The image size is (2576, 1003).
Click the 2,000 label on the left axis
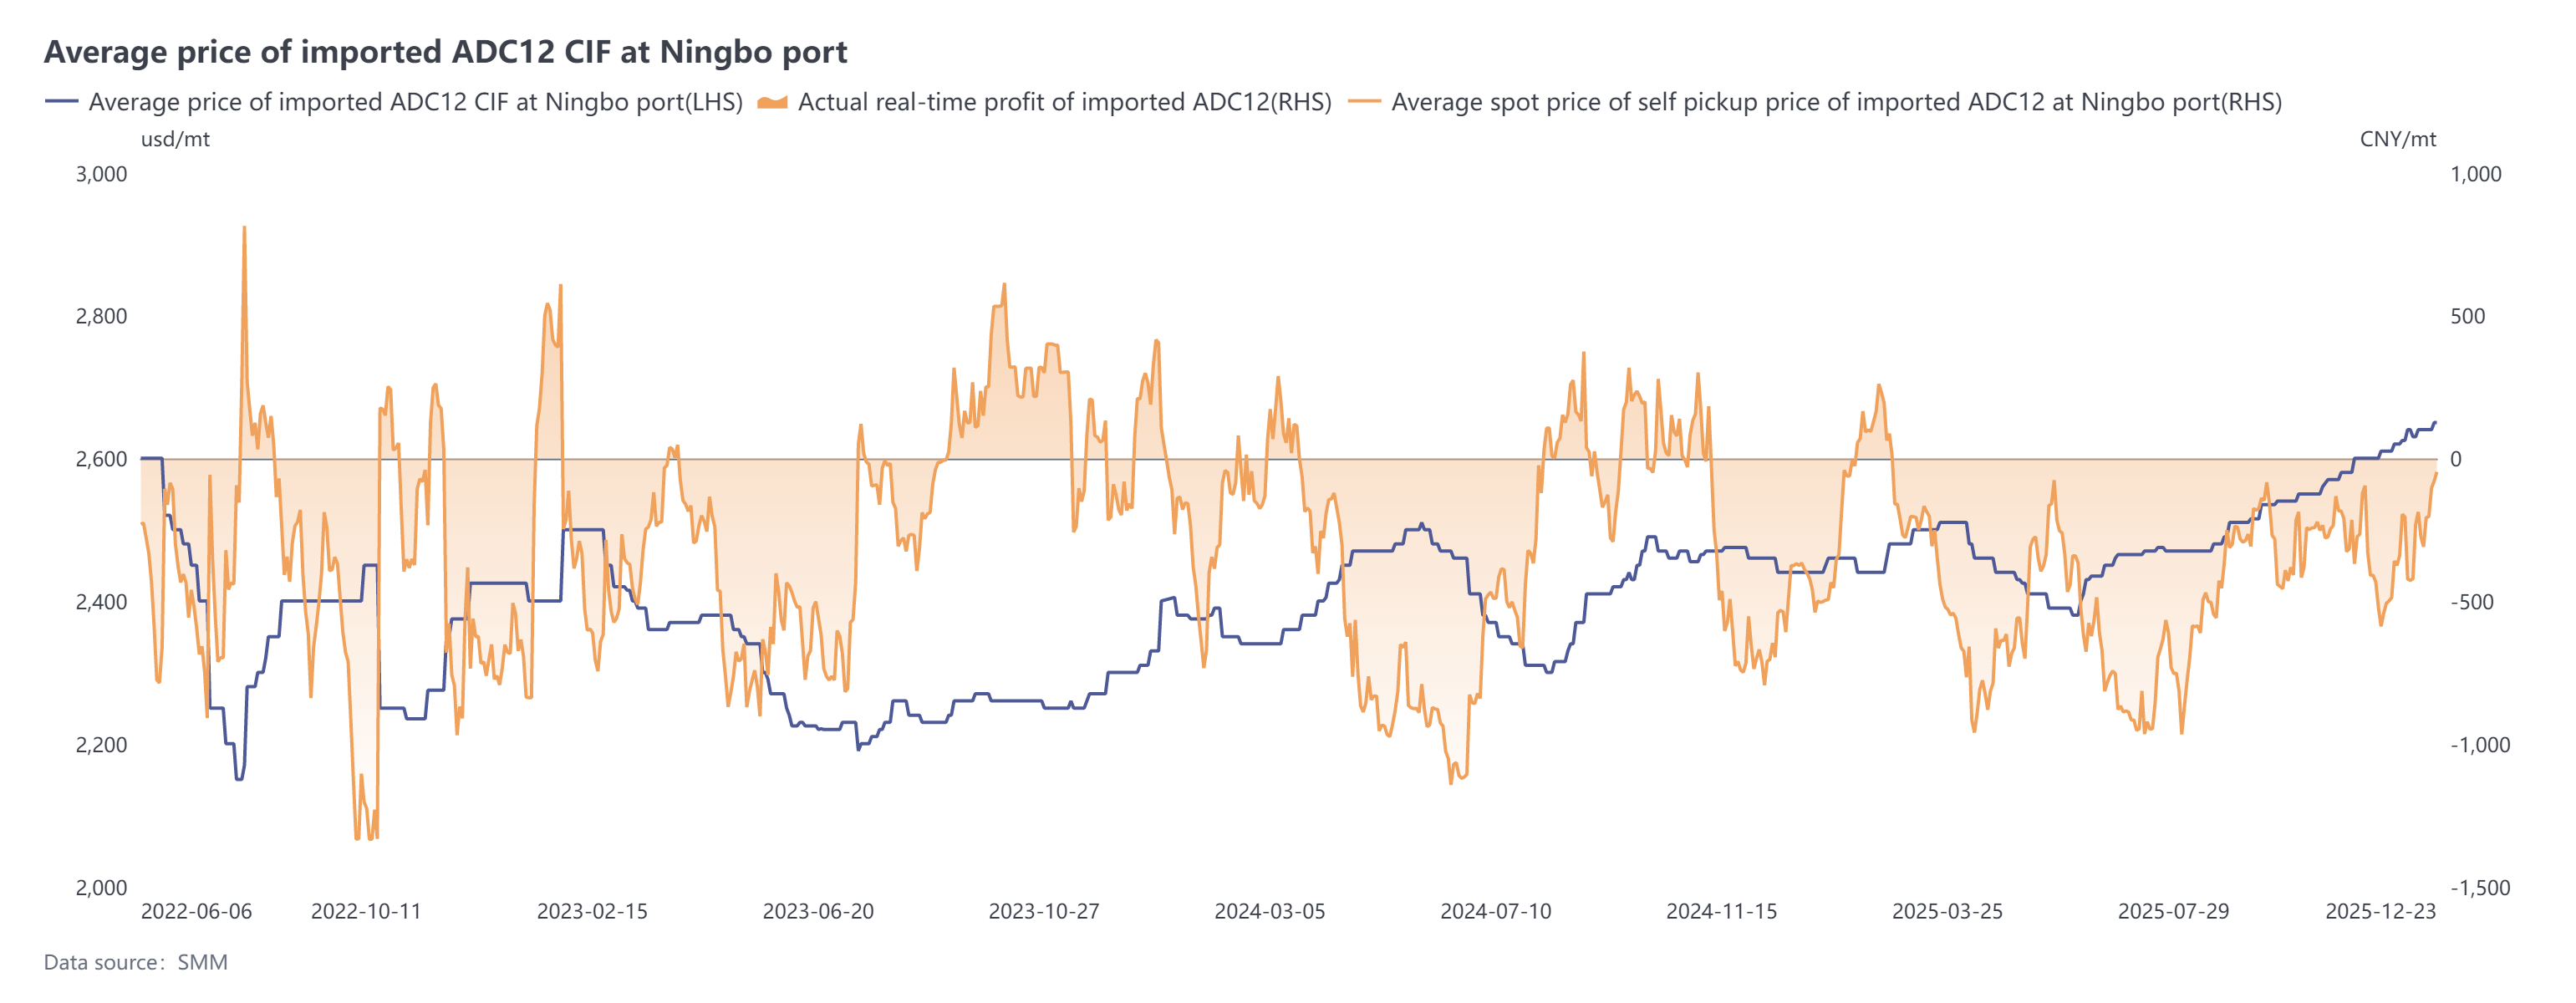[x=101, y=887]
